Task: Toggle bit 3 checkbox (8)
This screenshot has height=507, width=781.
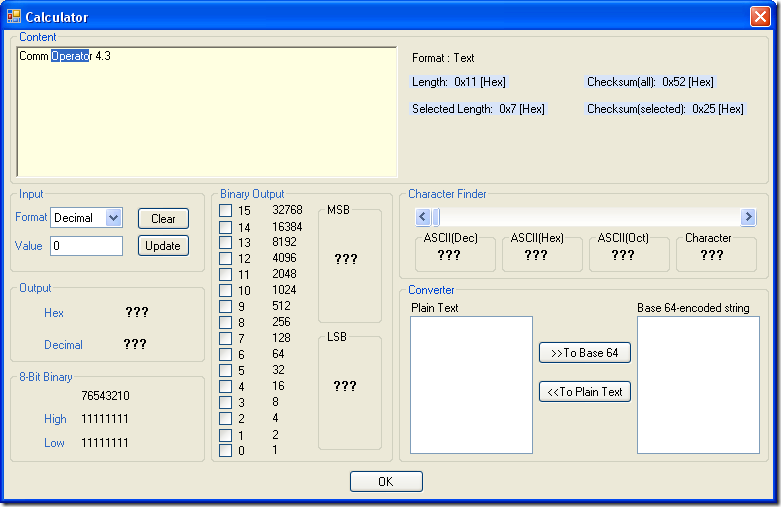Action: pos(226,402)
